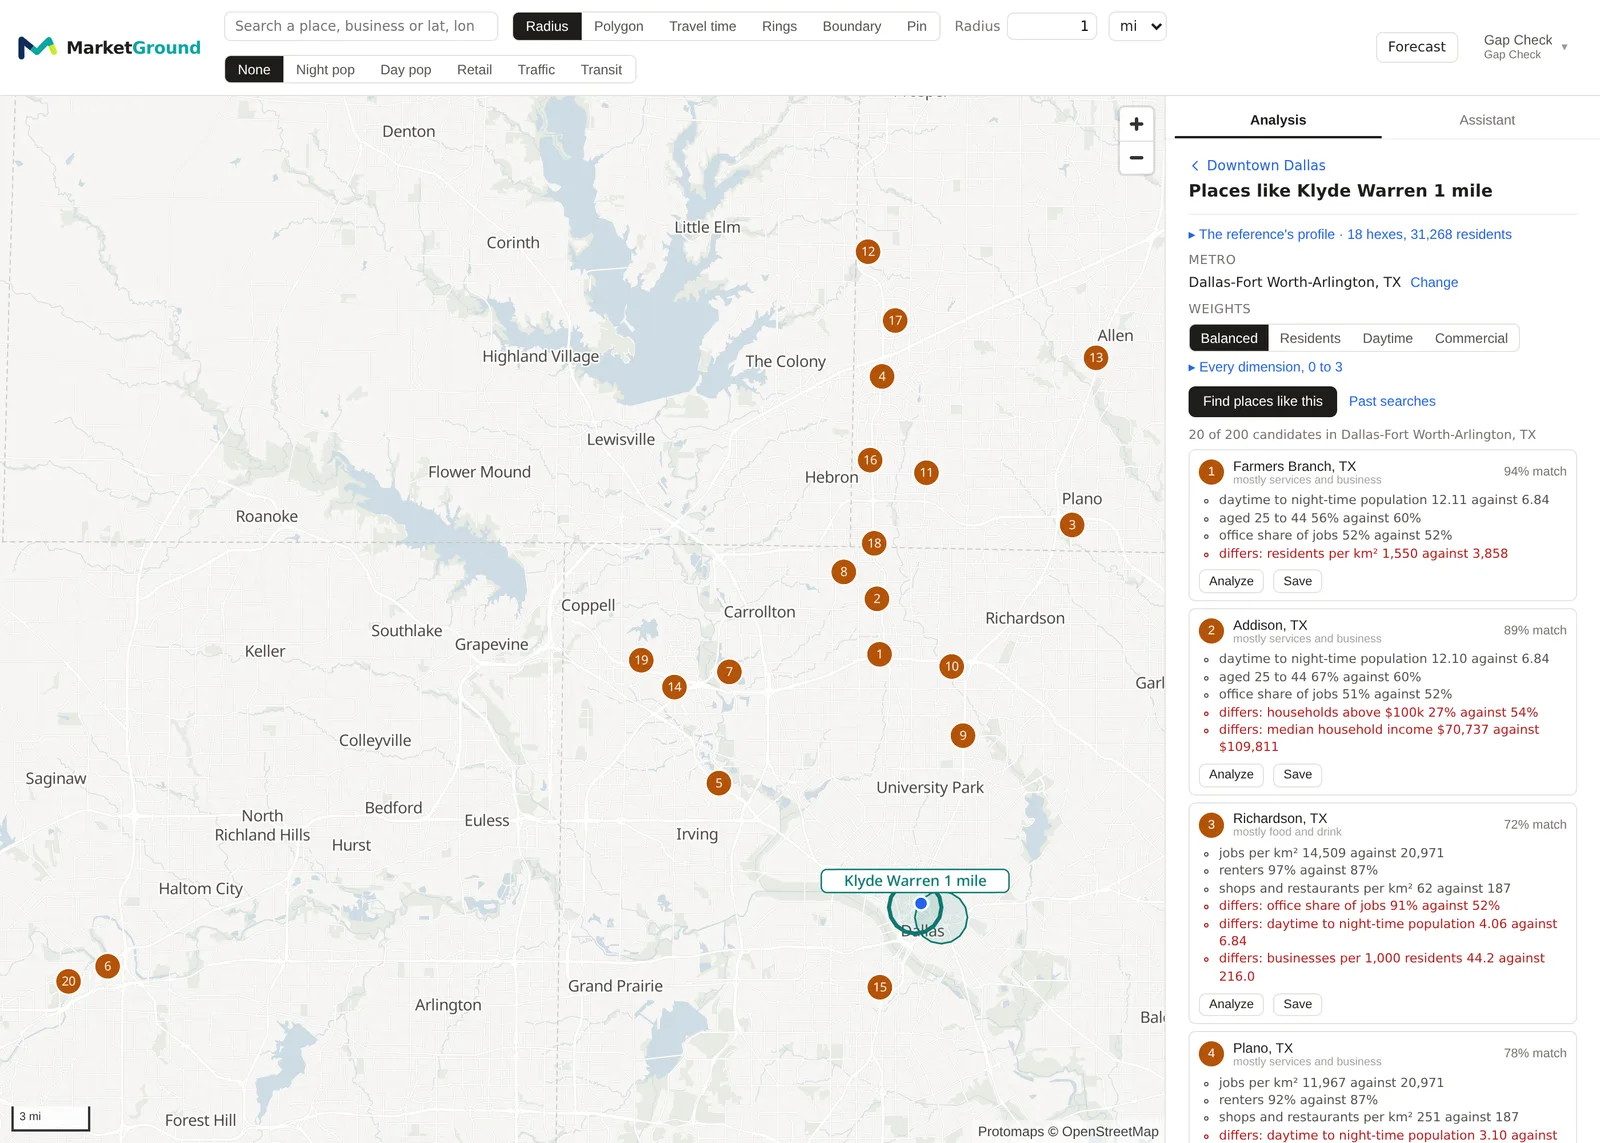Expand Every dimension, 0 to 3

(x=1265, y=367)
